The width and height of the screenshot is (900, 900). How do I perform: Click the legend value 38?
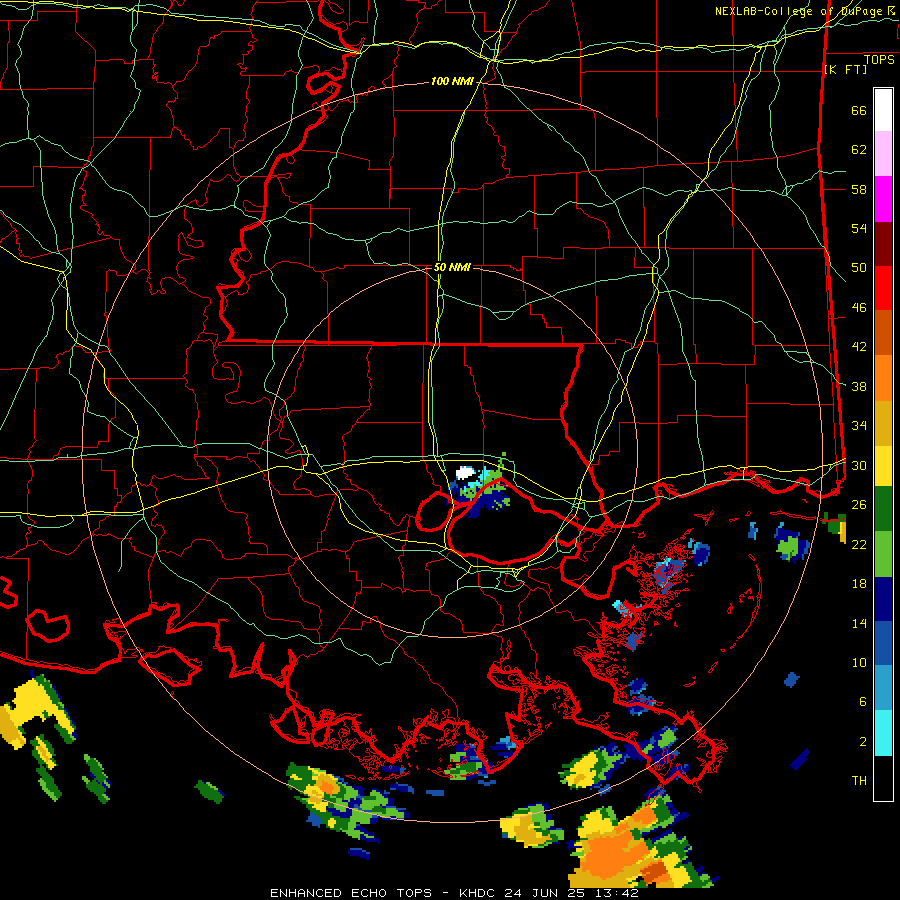859,386
